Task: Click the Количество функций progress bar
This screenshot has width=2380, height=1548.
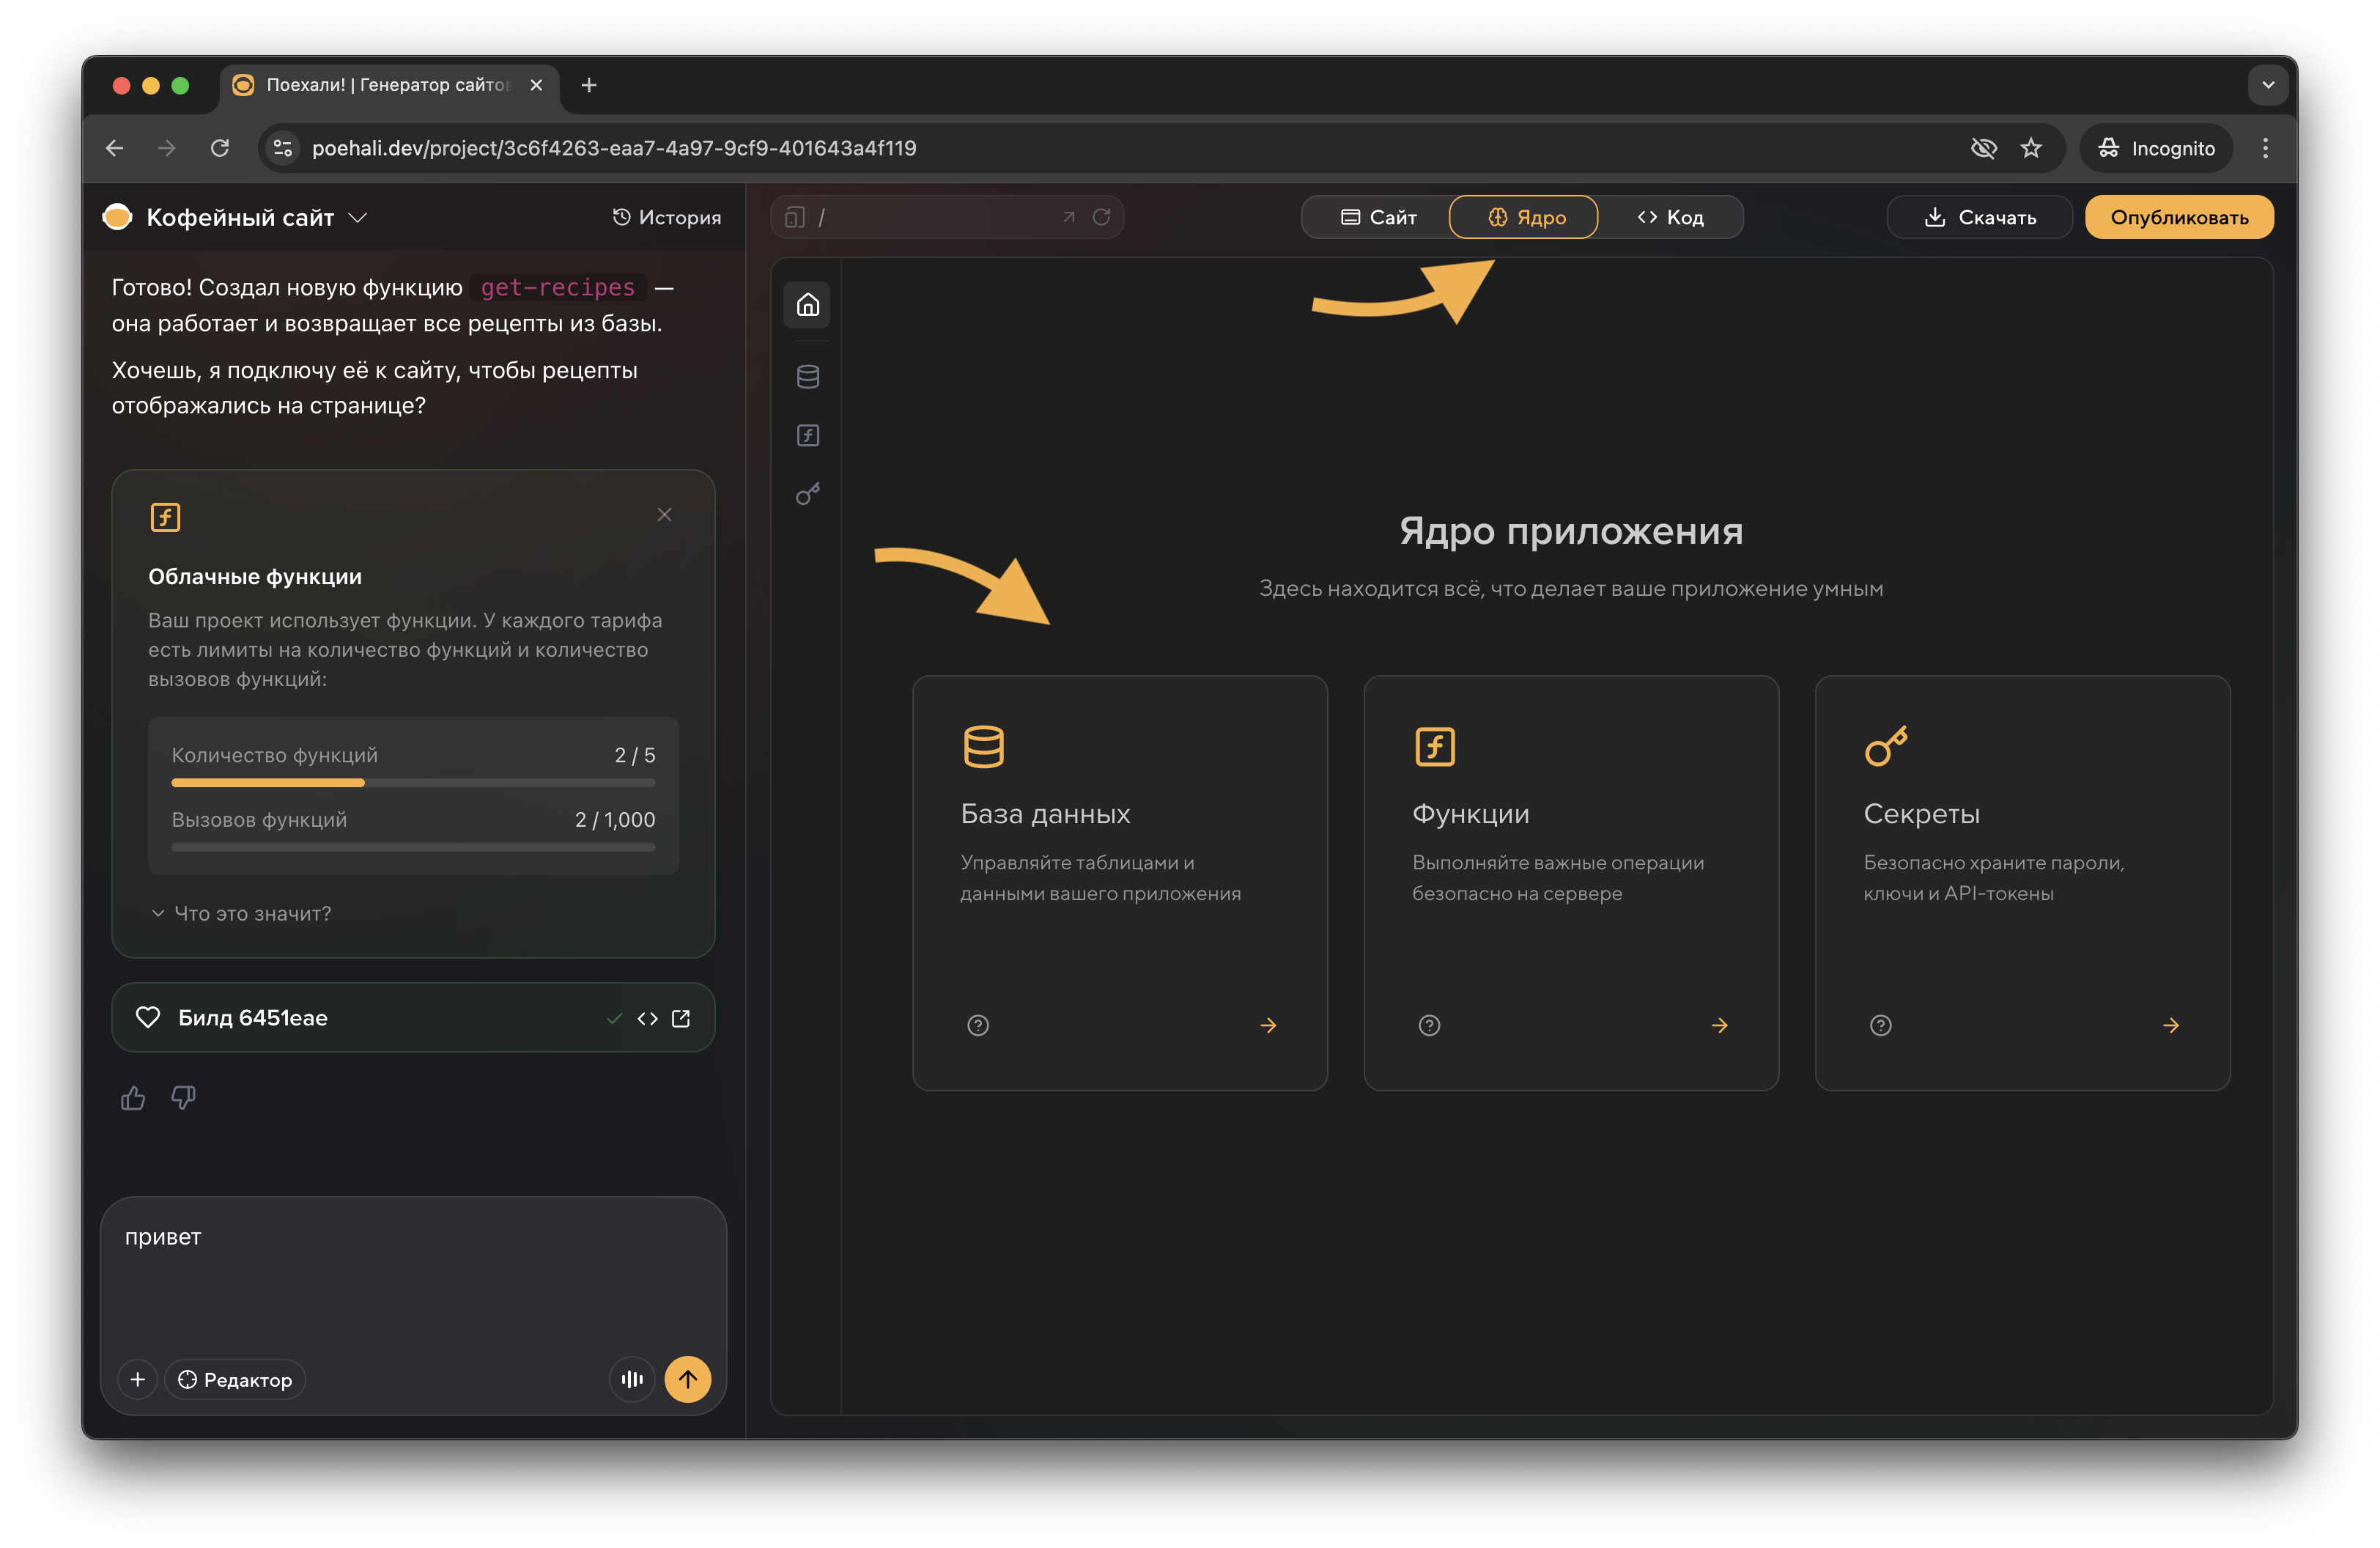Action: [x=413, y=783]
